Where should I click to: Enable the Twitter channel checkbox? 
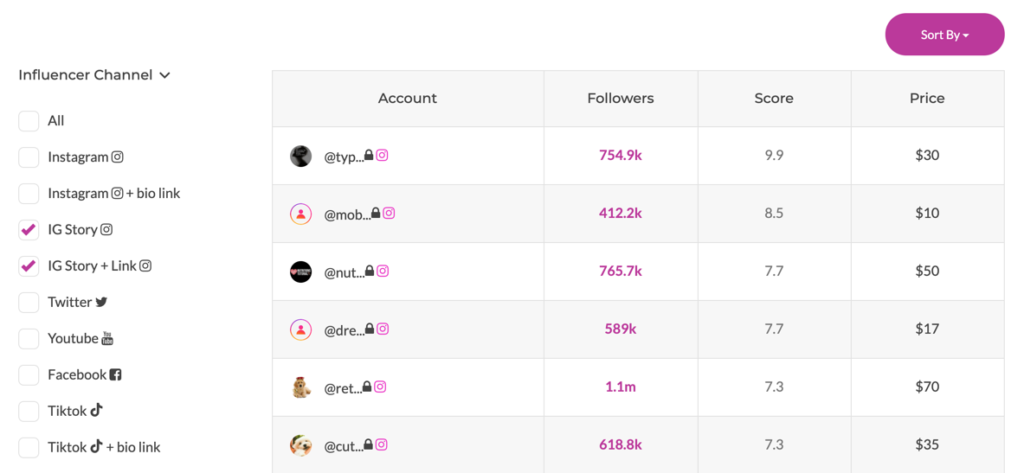(29, 302)
